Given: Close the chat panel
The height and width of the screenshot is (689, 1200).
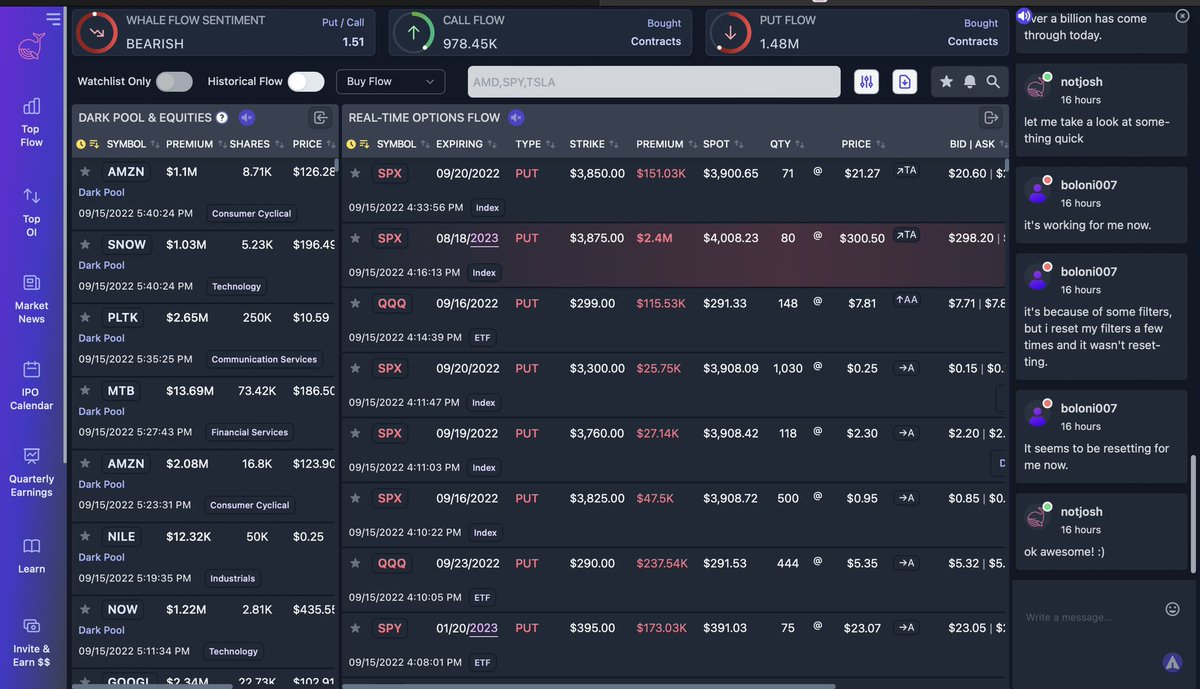Looking at the screenshot, I should [1182, 16].
